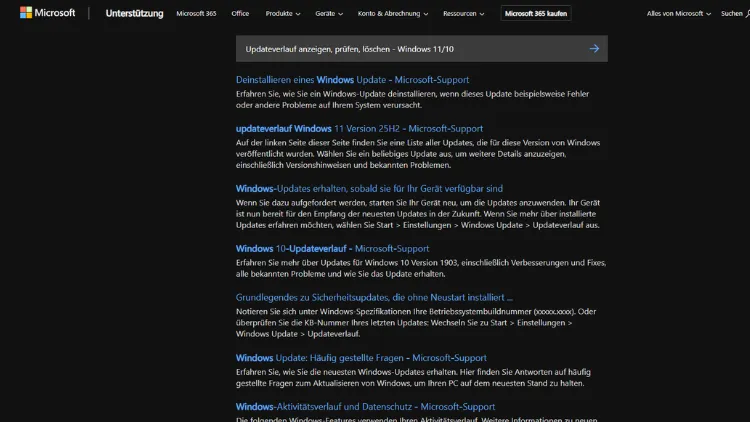Open Windows Update: Häufig gestellte Fragen result
750x422 pixels.
point(361,358)
